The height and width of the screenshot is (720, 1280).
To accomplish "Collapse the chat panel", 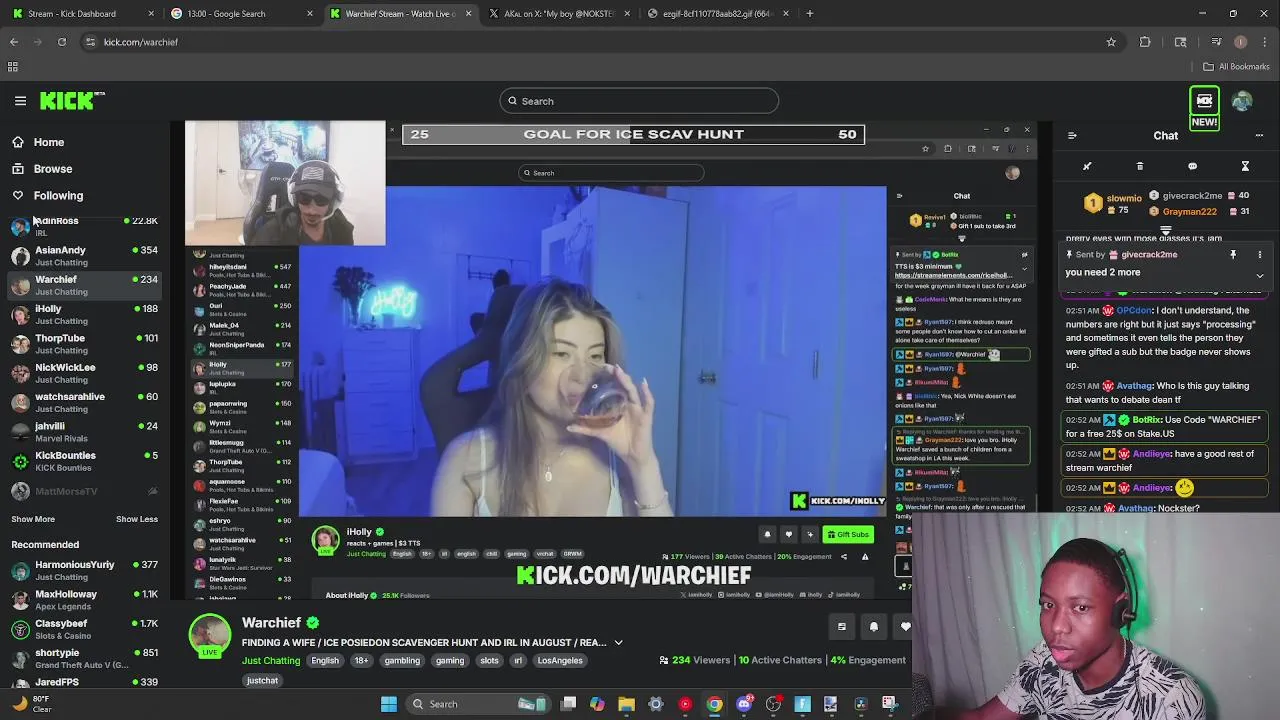I will point(1072,136).
